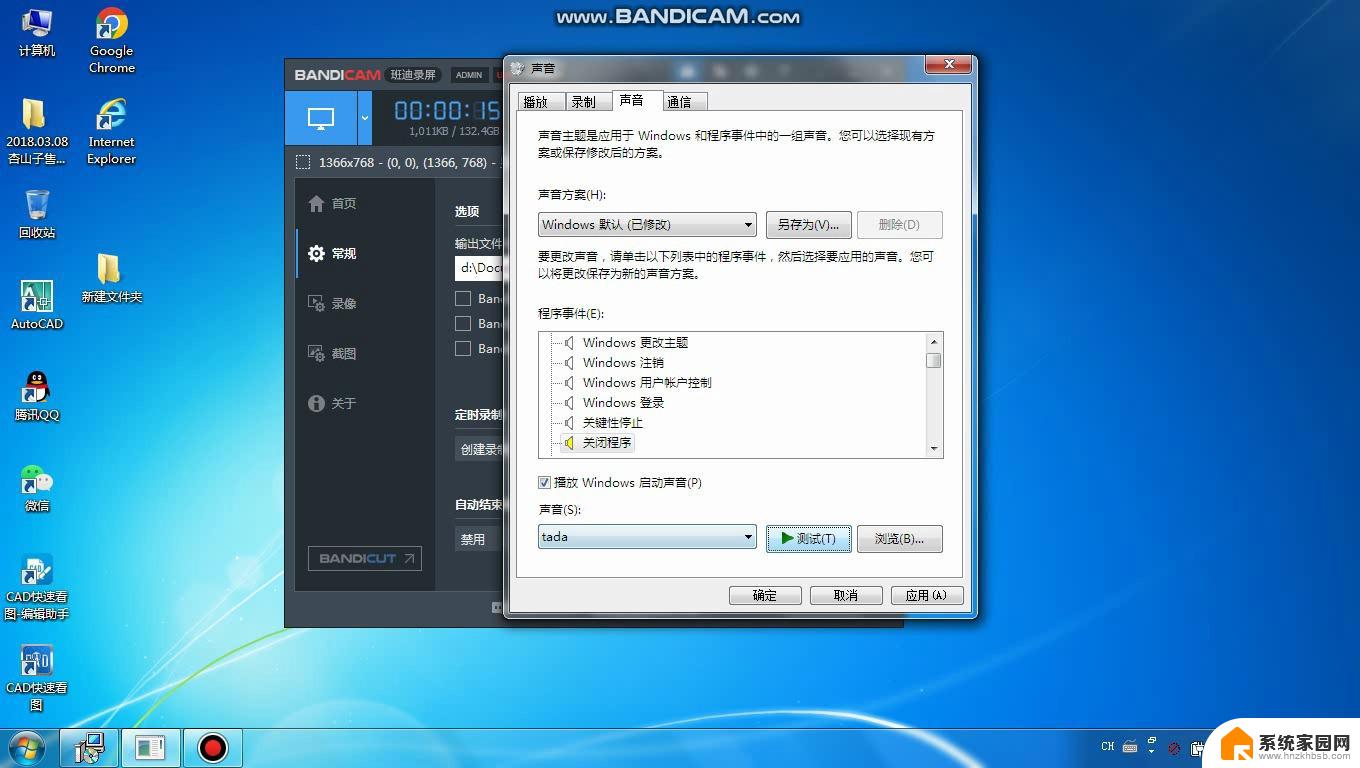Click the control panel taskbar icon
The height and width of the screenshot is (768, 1360).
[x=151, y=748]
